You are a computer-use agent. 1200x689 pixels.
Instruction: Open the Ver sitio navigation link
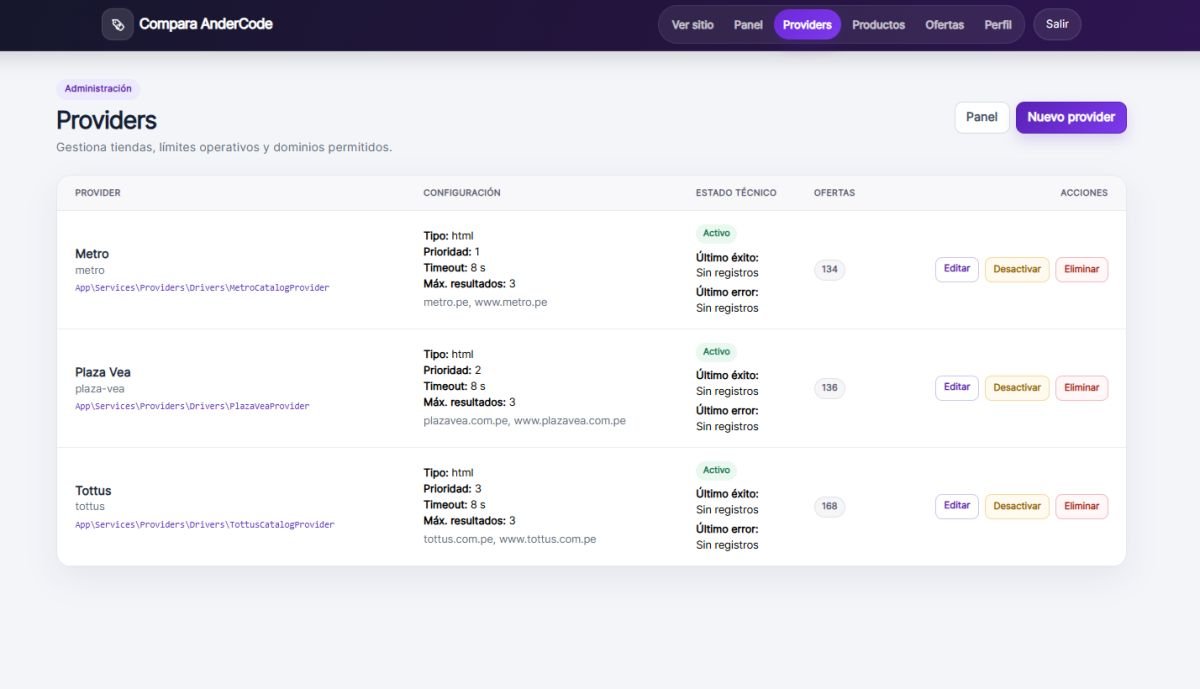tap(692, 25)
